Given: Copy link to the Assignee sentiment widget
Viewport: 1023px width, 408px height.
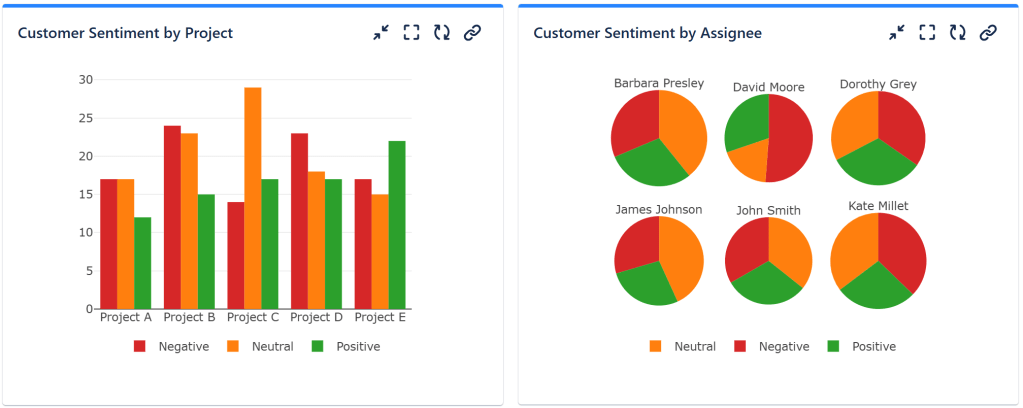Looking at the screenshot, I should point(988,33).
